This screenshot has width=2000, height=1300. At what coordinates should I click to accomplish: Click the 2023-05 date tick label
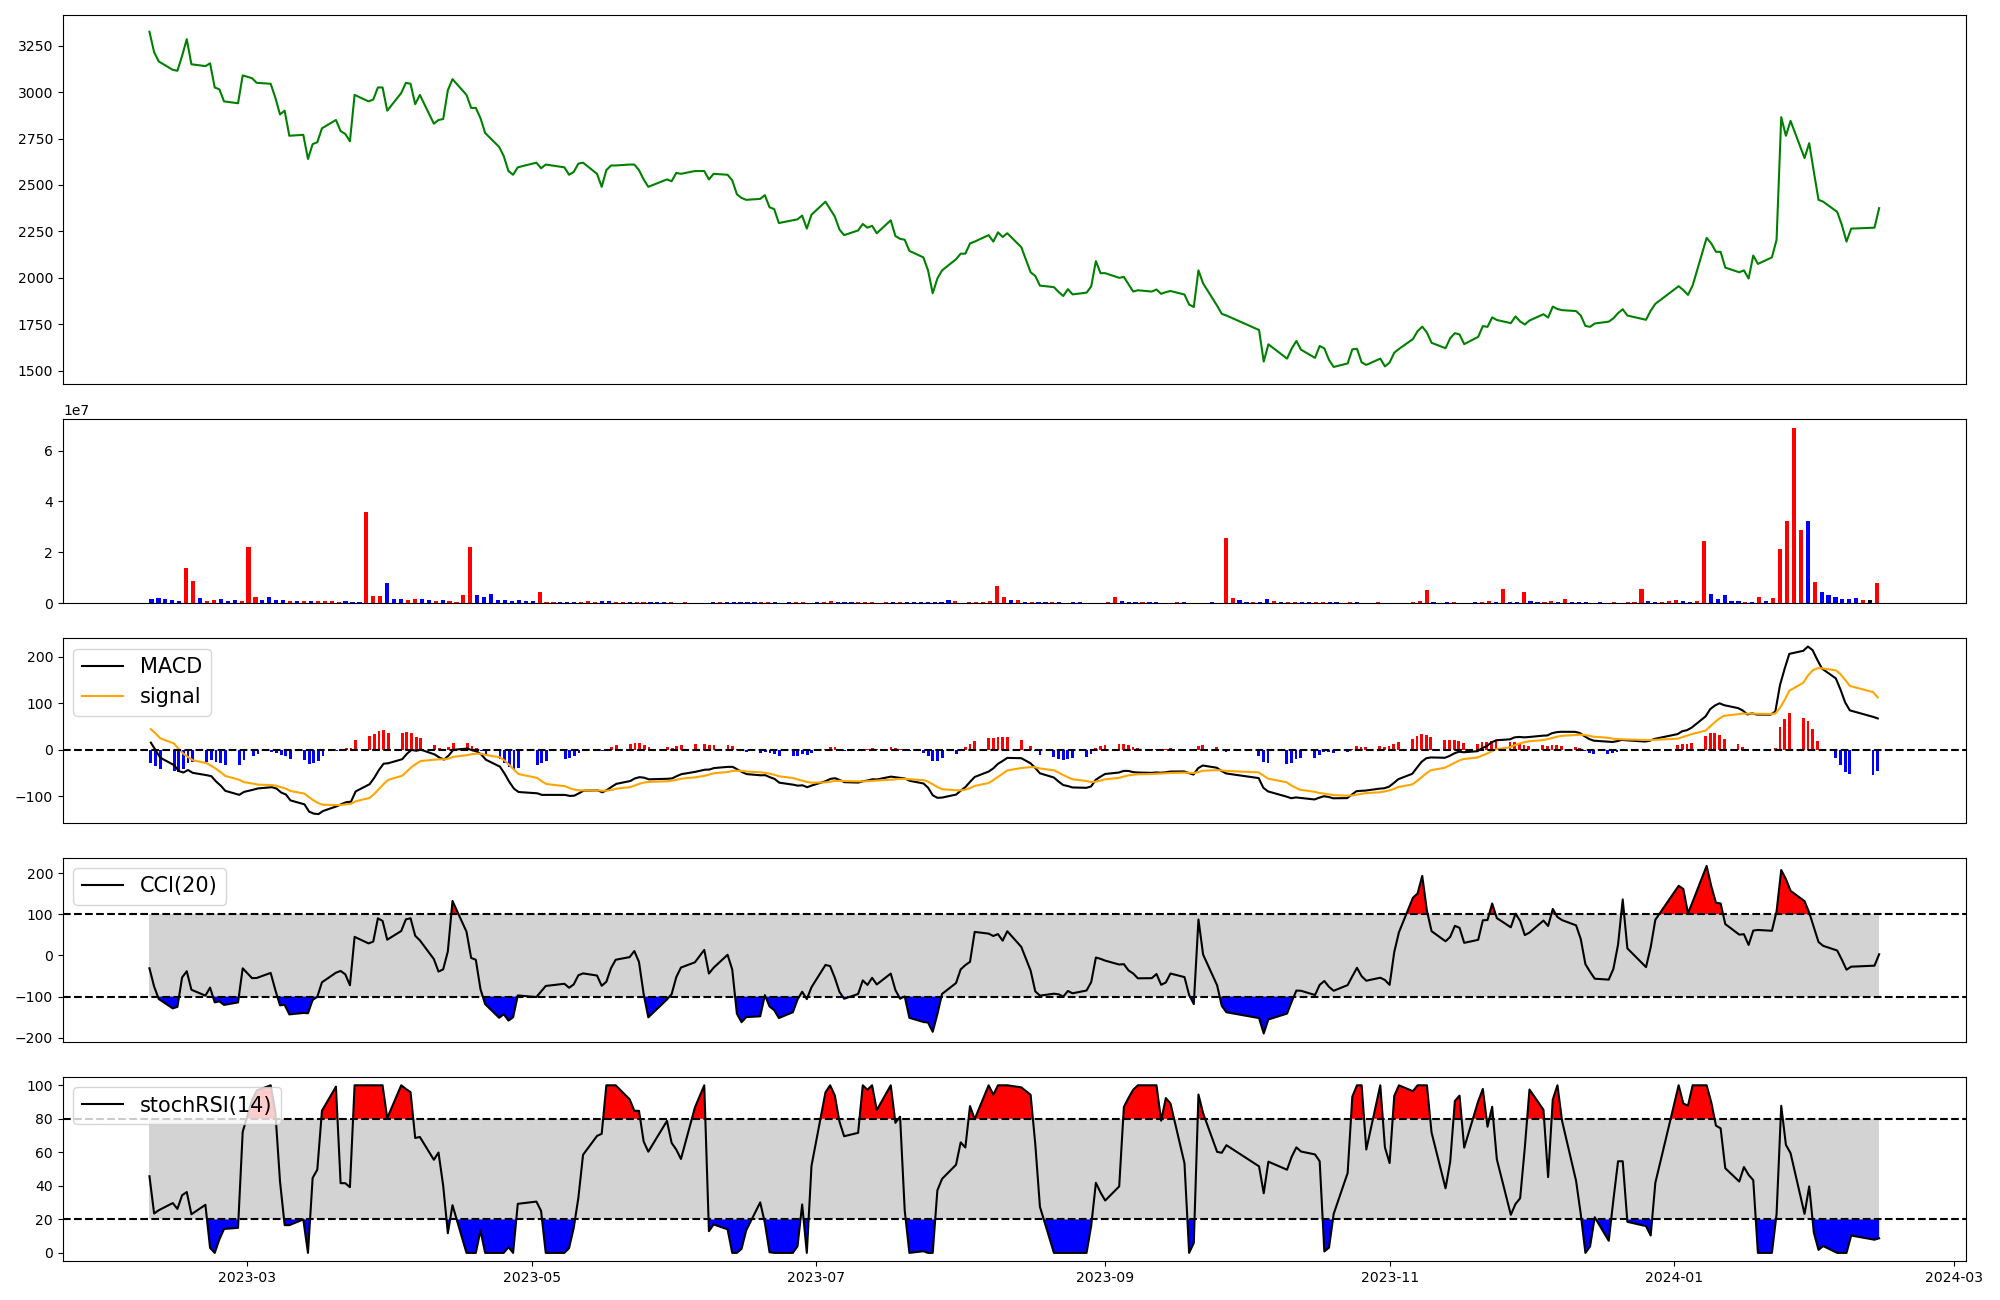(532, 1277)
